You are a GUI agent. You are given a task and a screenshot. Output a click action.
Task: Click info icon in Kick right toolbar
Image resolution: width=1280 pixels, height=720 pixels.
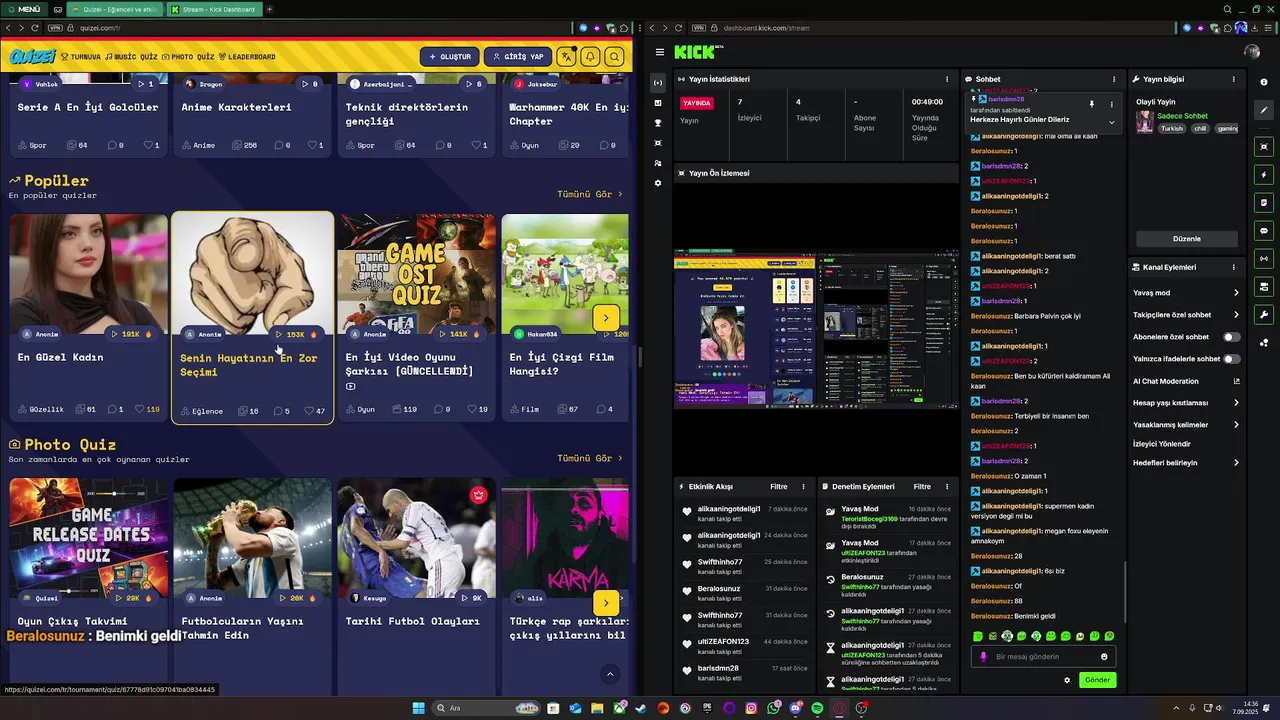(x=1264, y=82)
